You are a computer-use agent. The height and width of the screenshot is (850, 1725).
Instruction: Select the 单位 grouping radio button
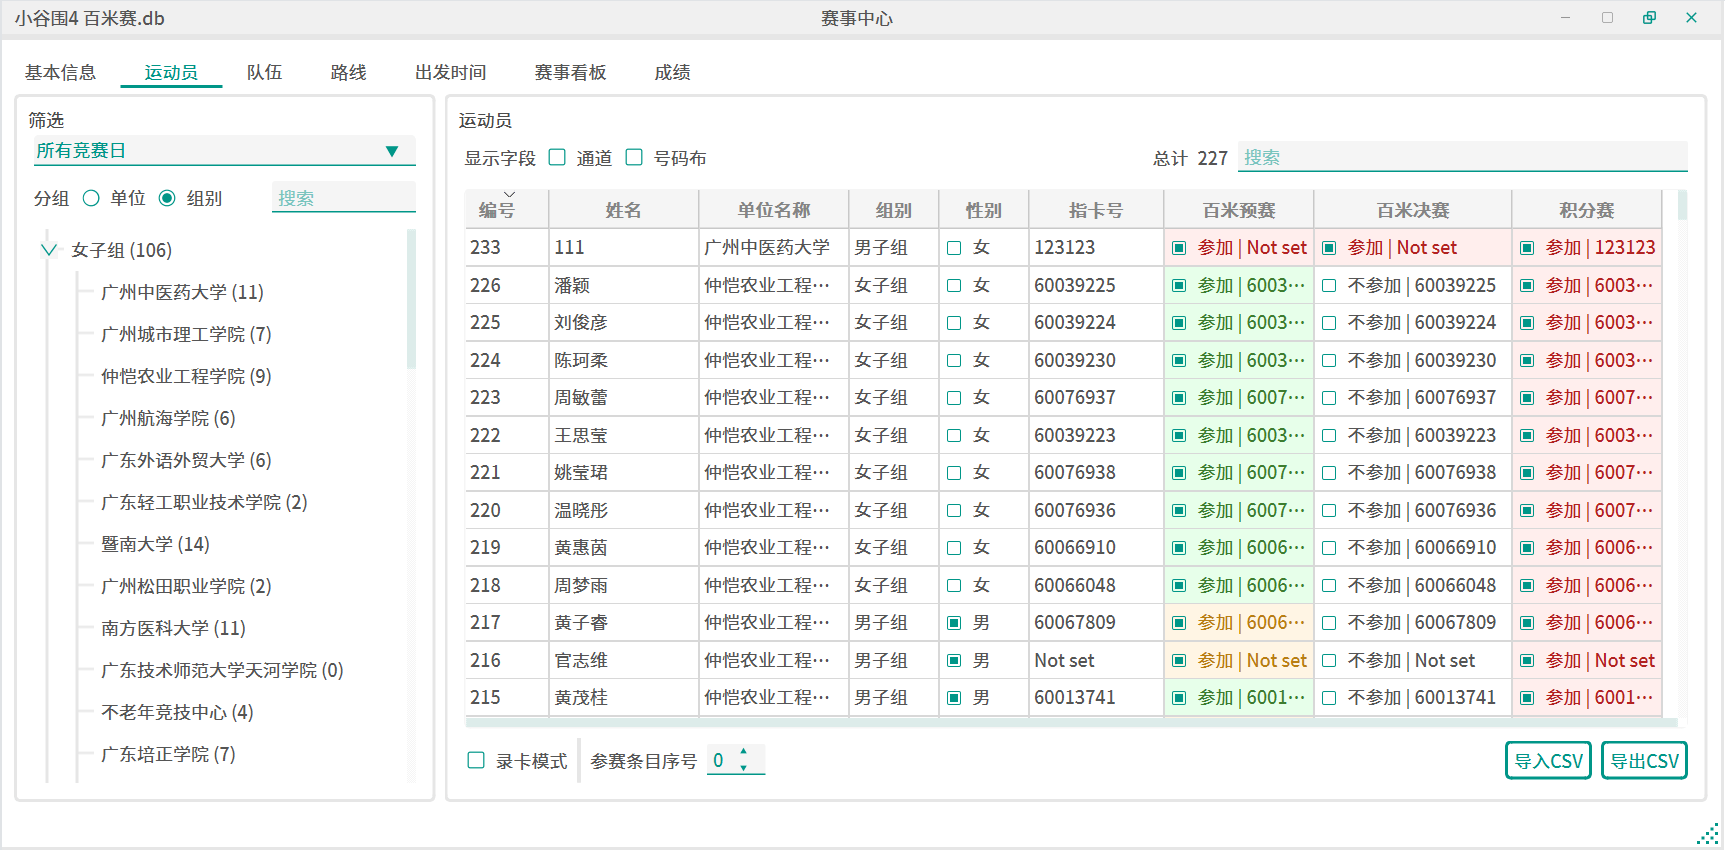coord(92,198)
